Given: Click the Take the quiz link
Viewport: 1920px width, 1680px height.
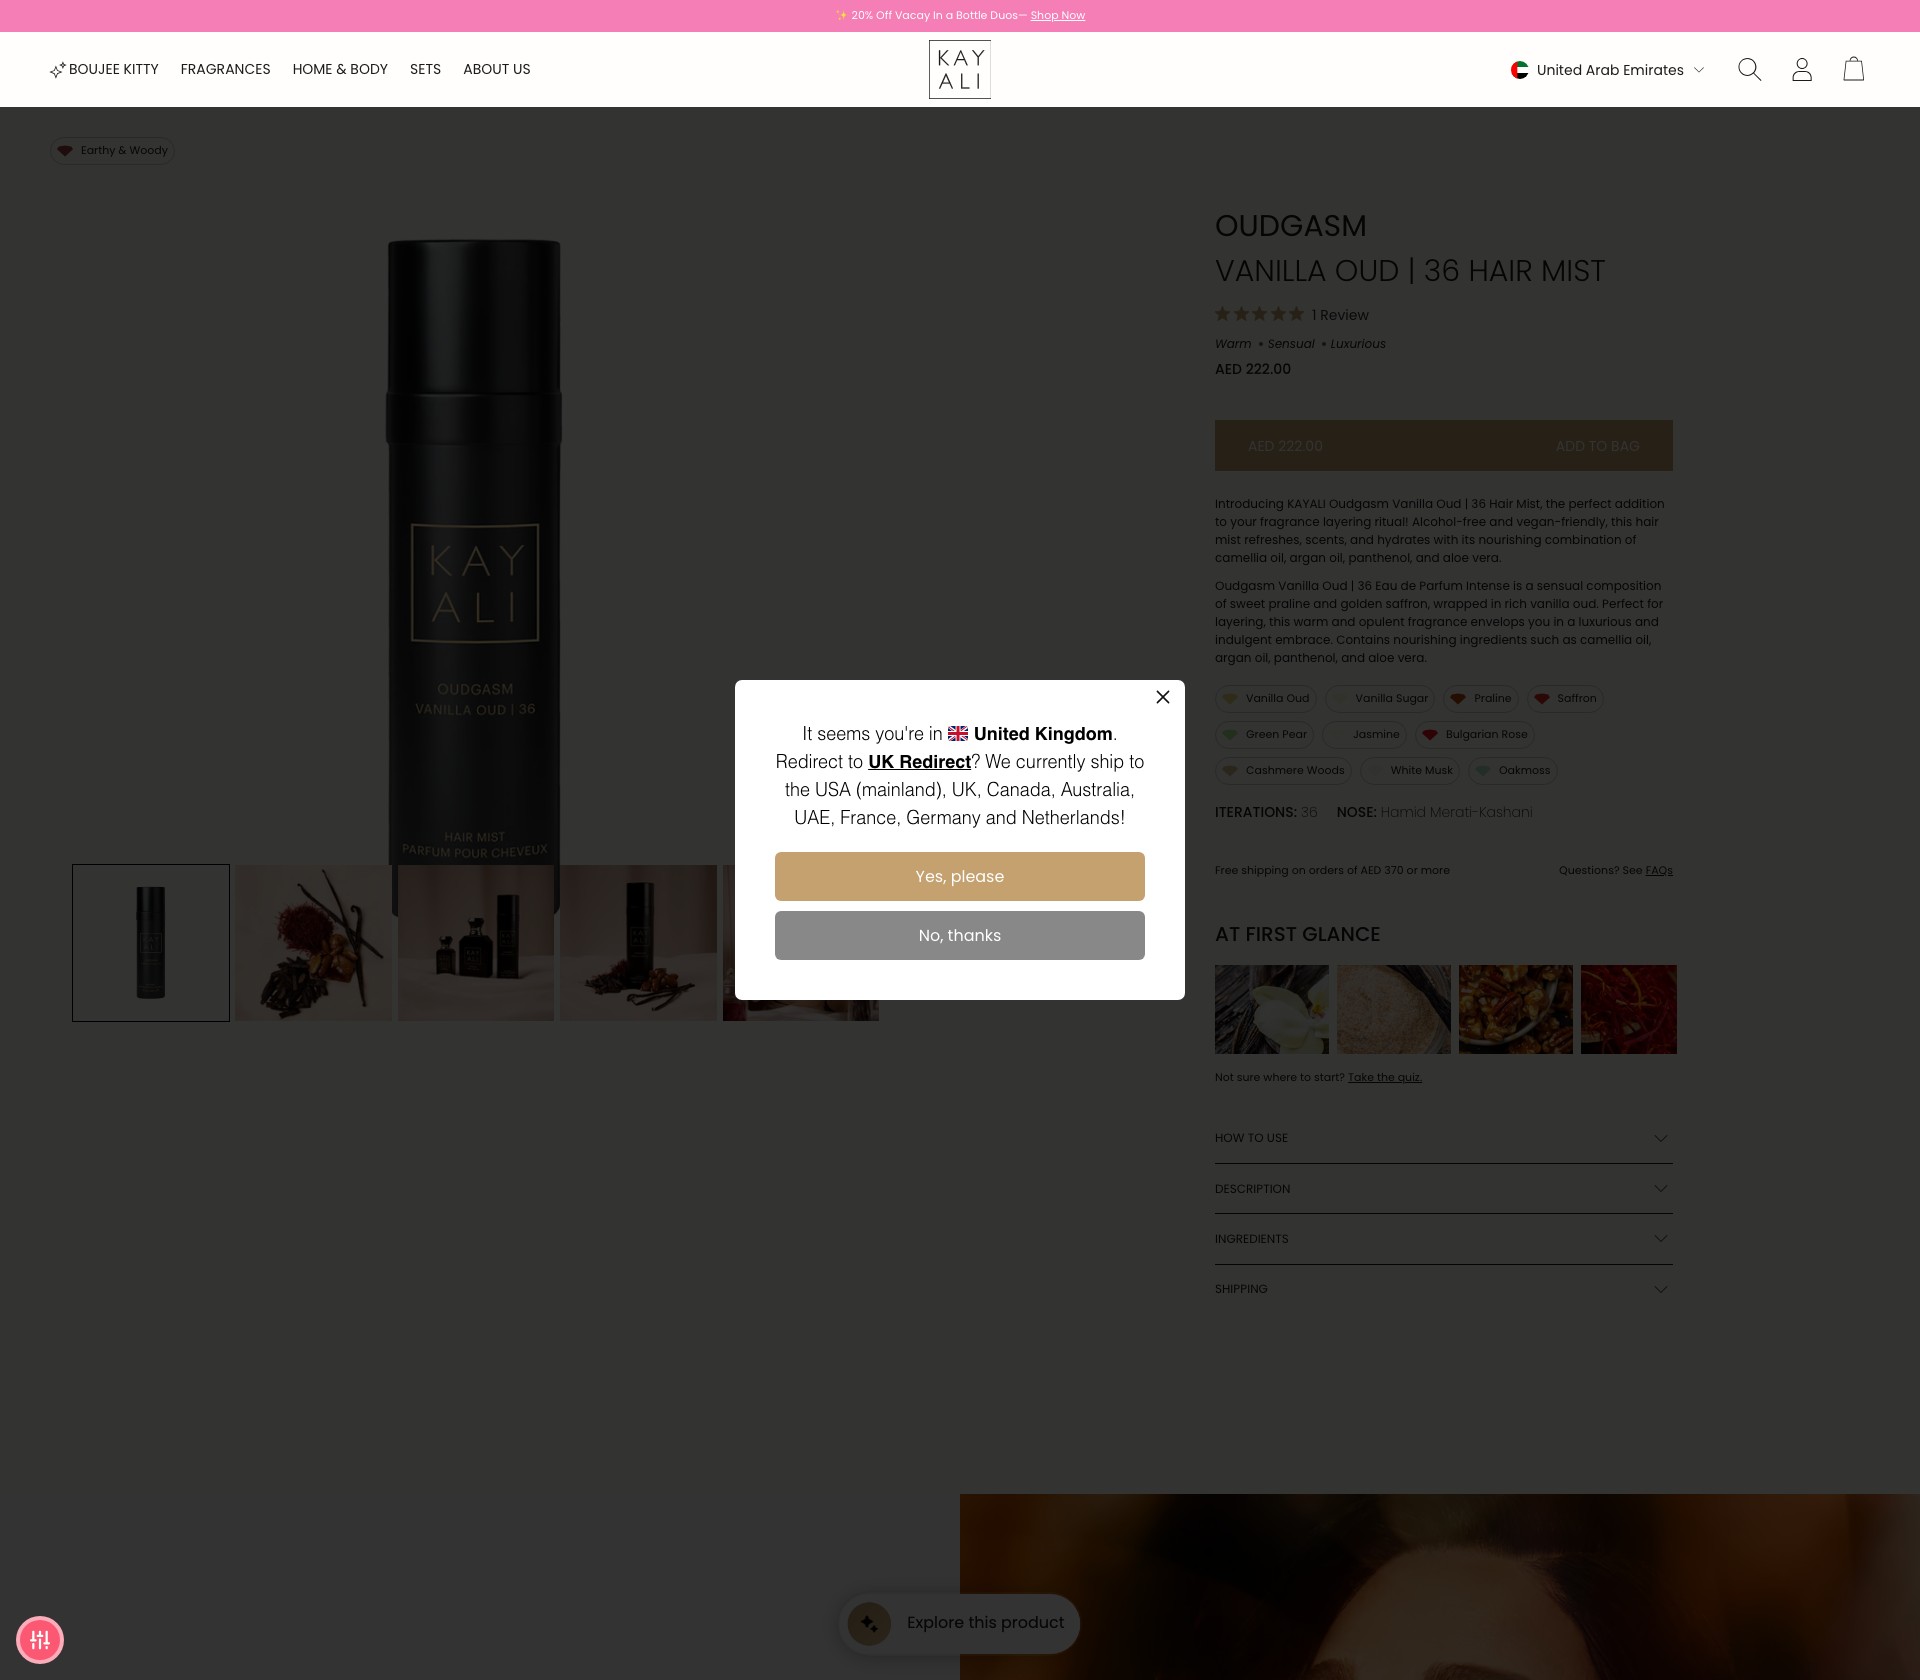Looking at the screenshot, I should coord(1385,1078).
